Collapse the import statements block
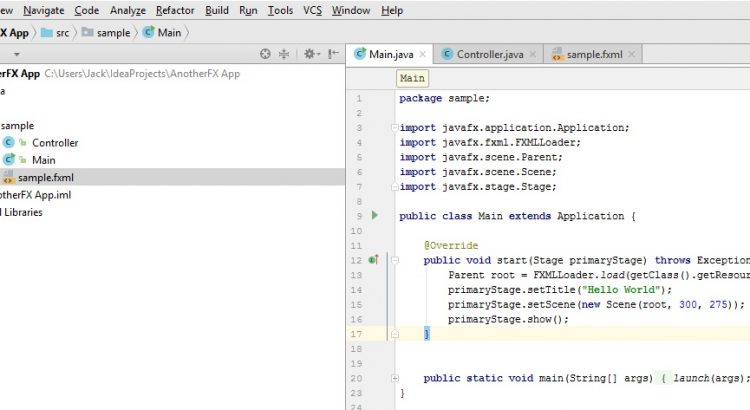The image size is (750, 410). [x=395, y=128]
